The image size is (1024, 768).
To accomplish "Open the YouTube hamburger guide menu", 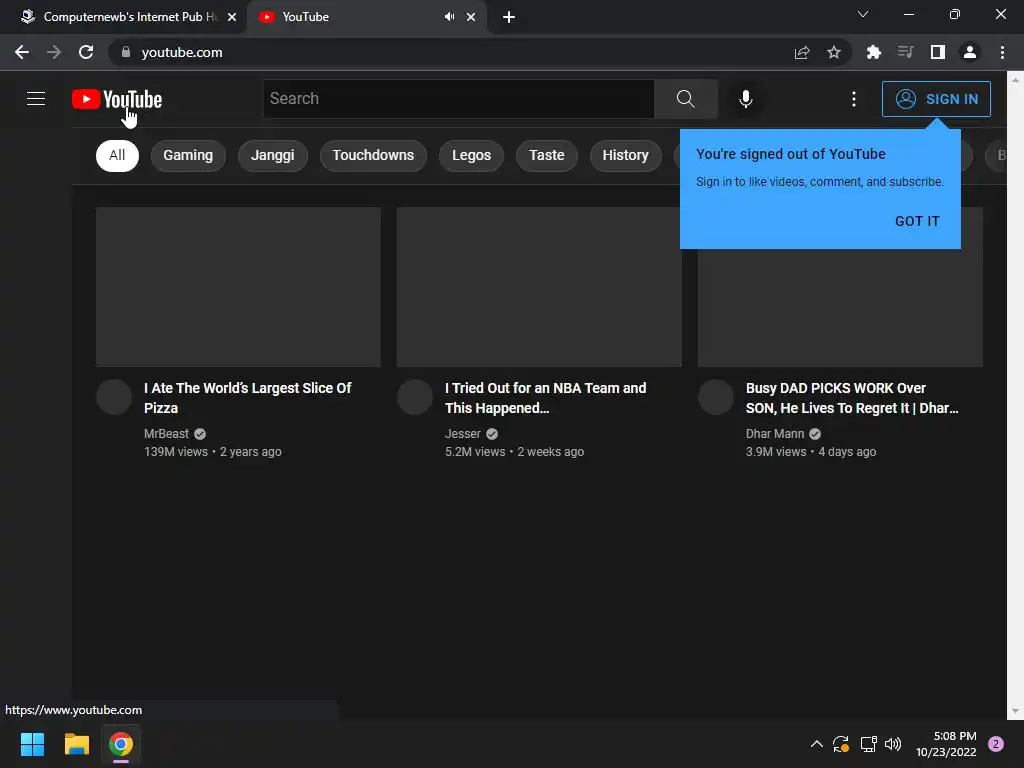I will [x=36, y=99].
